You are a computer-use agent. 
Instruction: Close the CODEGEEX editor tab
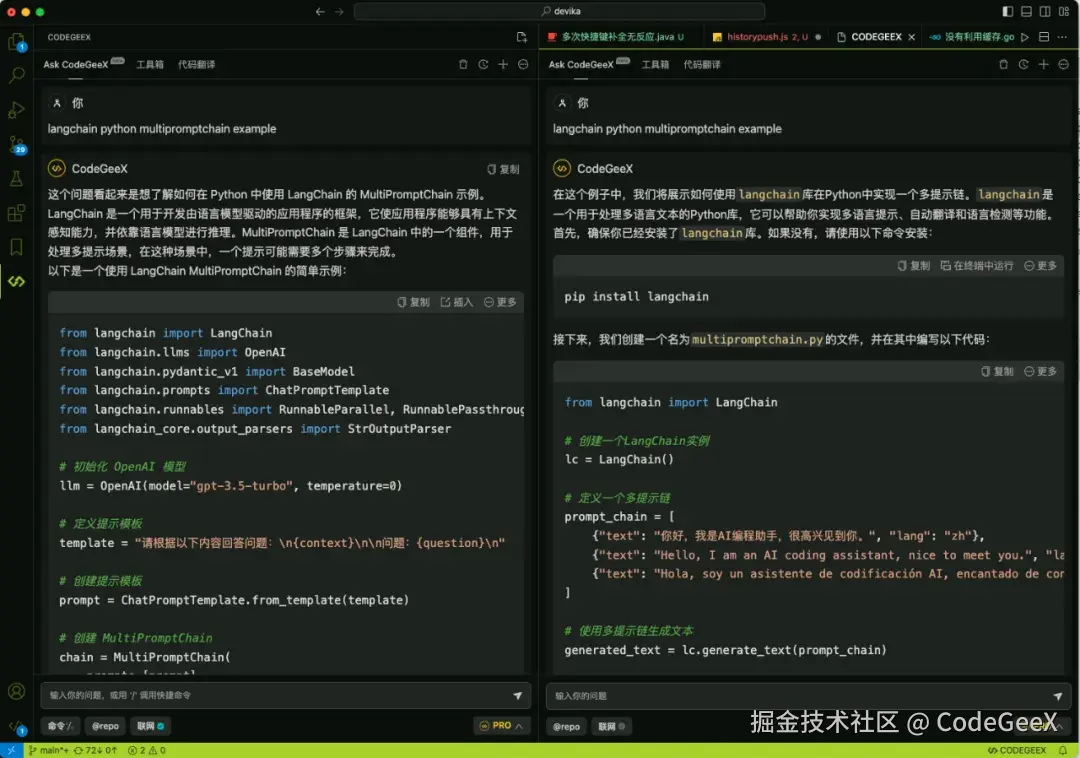(x=912, y=37)
